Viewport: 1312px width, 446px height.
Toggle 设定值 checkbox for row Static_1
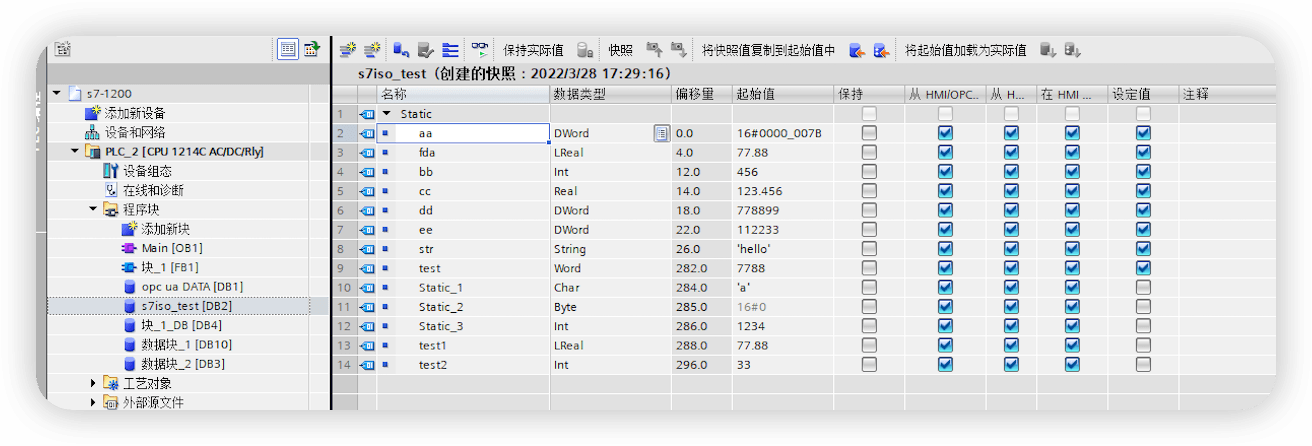pyautogui.click(x=1143, y=287)
